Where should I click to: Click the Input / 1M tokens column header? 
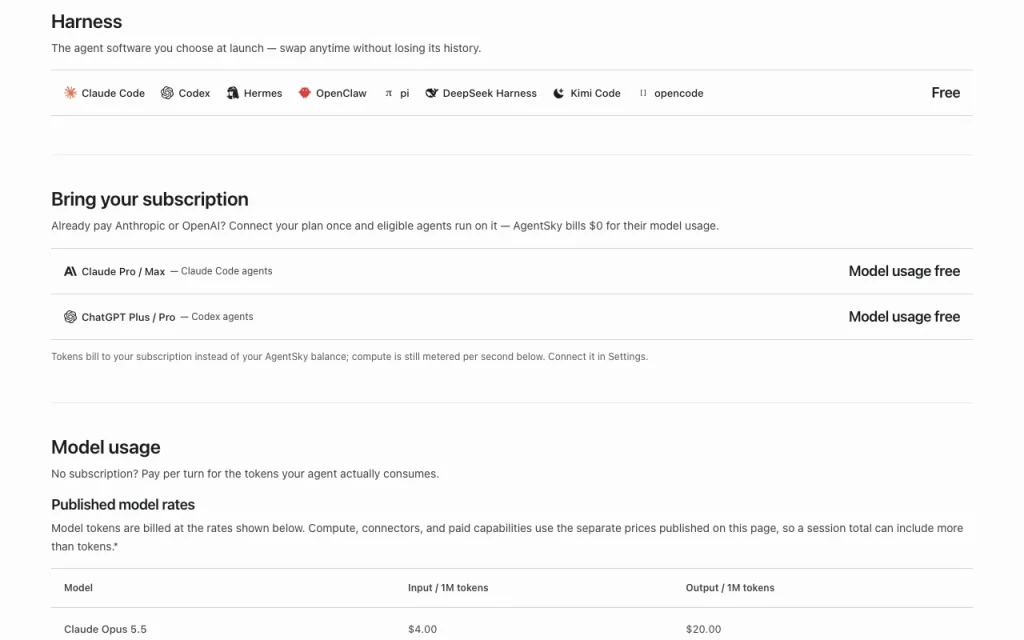click(448, 588)
